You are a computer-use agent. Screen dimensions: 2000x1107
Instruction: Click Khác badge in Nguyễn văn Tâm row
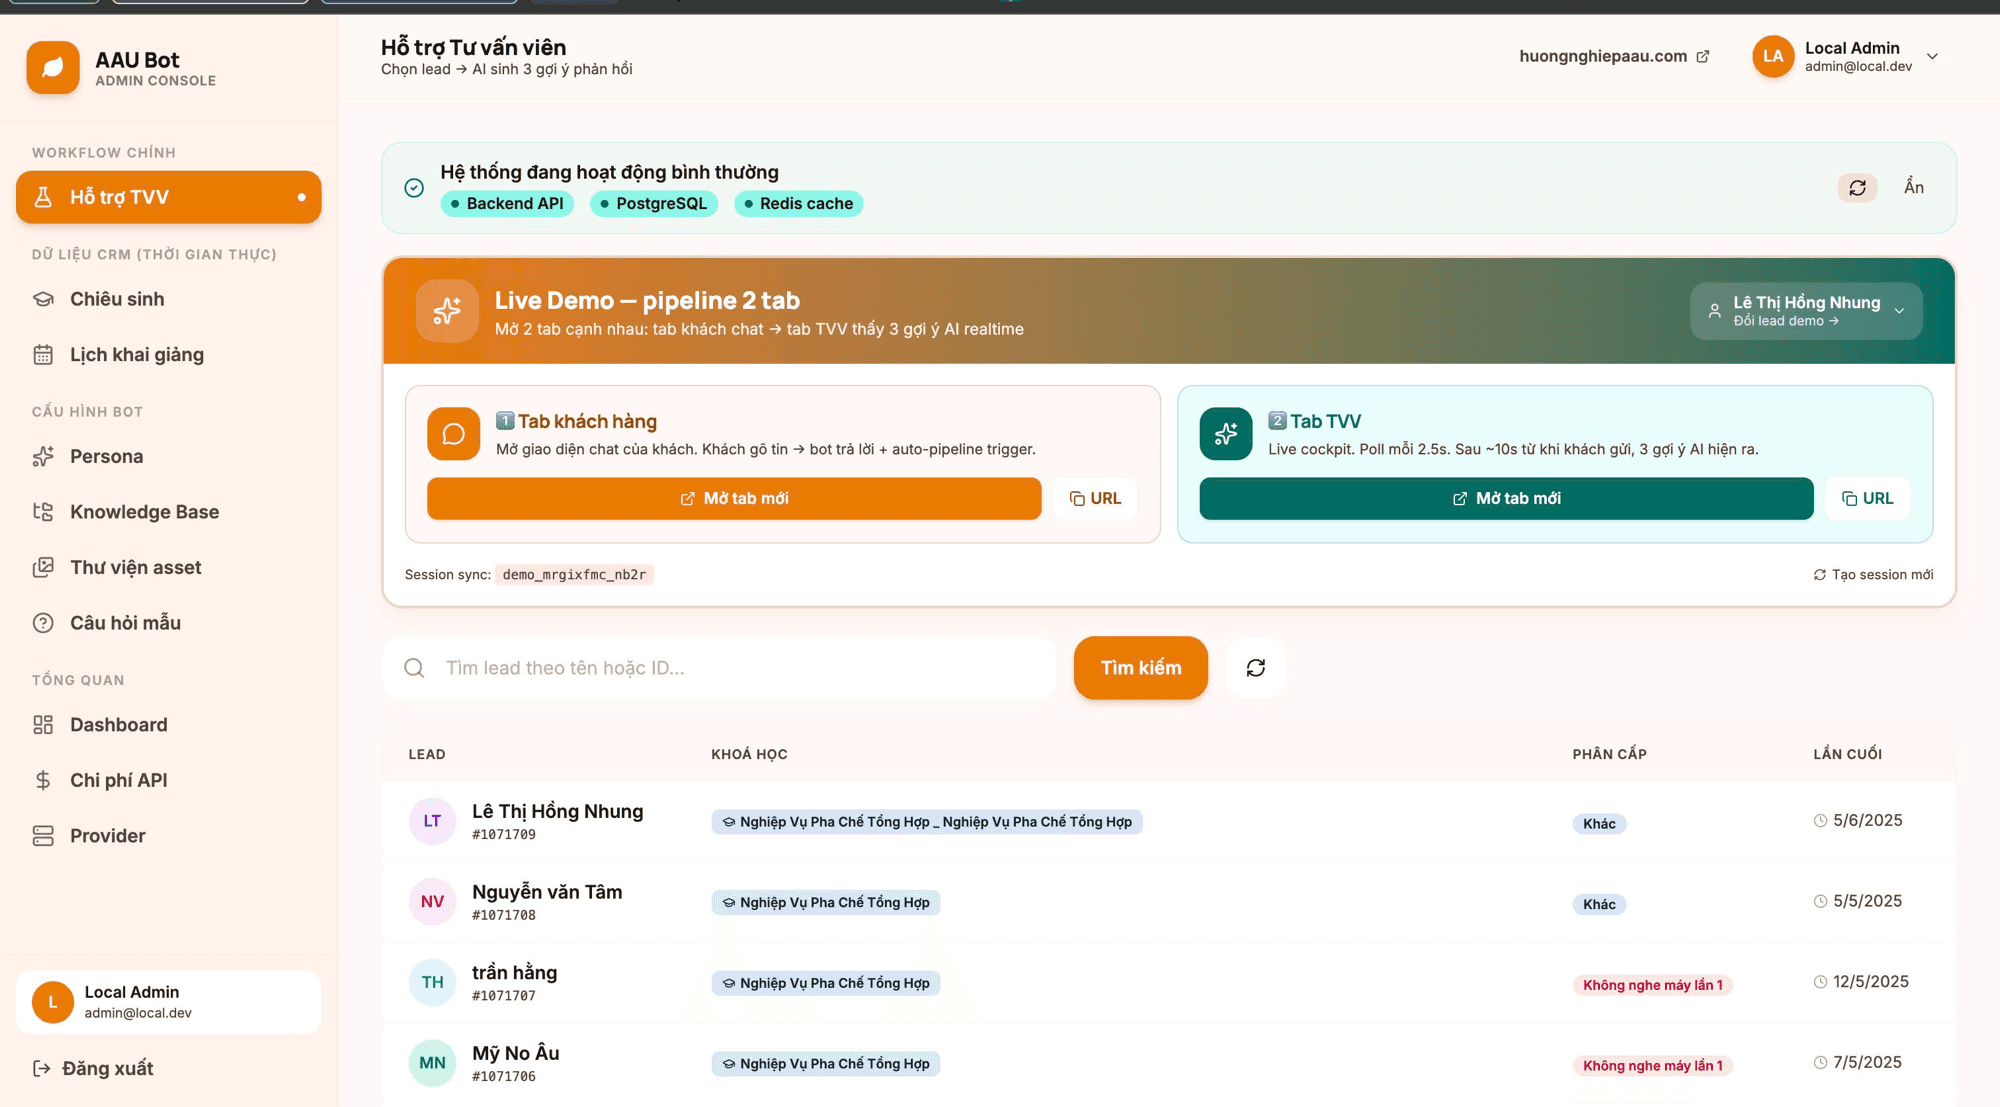coord(1599,905)
